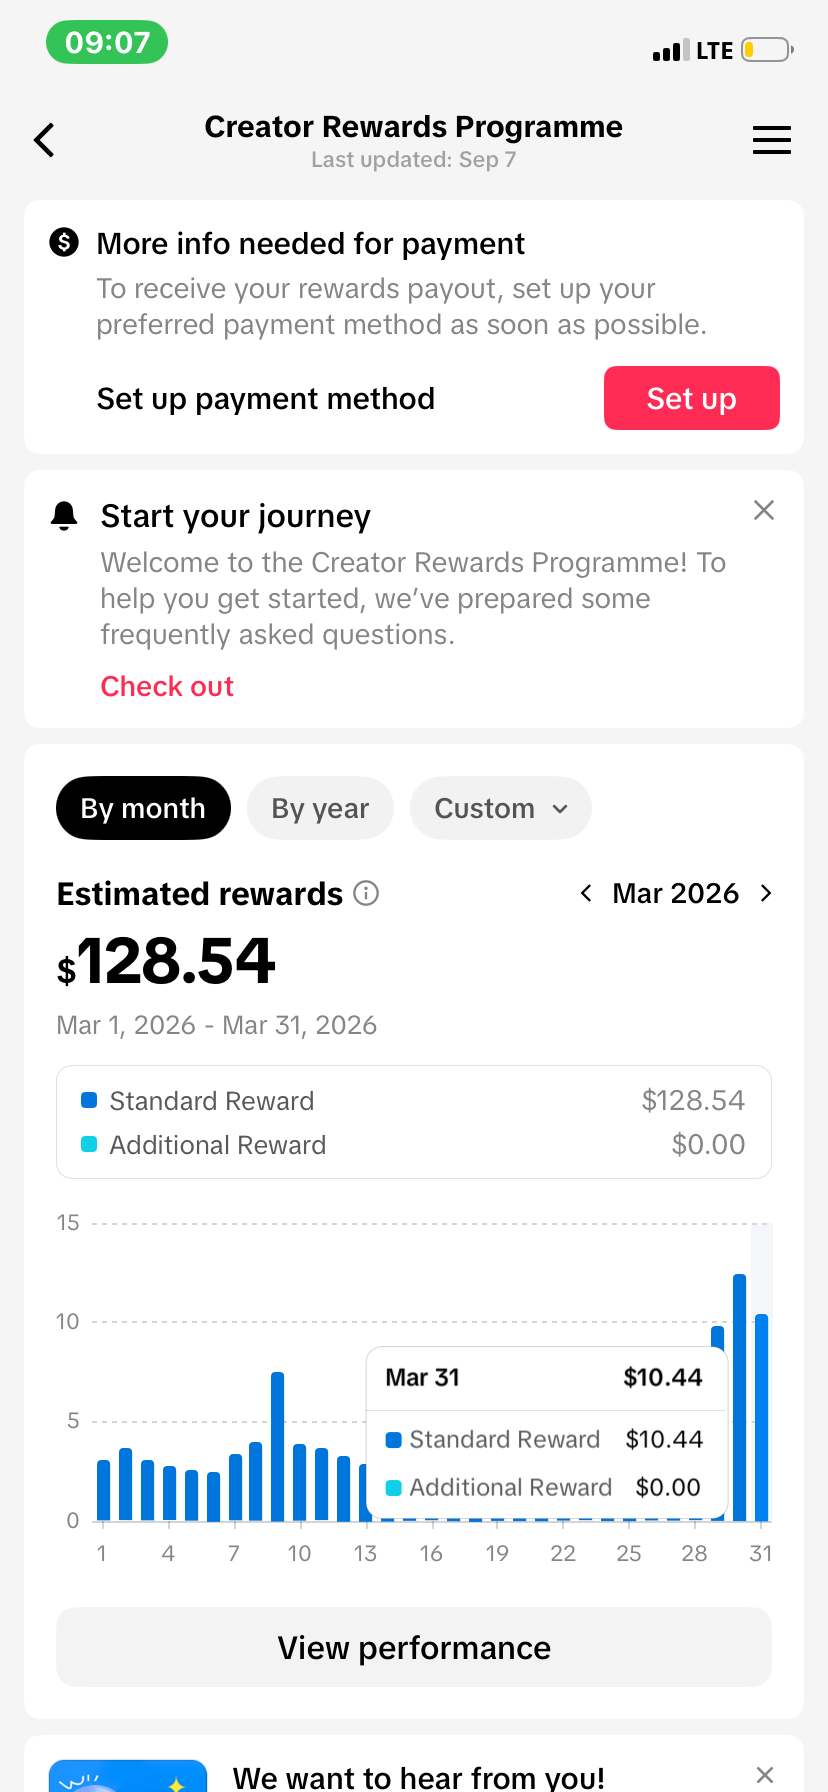Screen dimensions: 828x1792
Task: Switch to By year tab
Action: 320,808
